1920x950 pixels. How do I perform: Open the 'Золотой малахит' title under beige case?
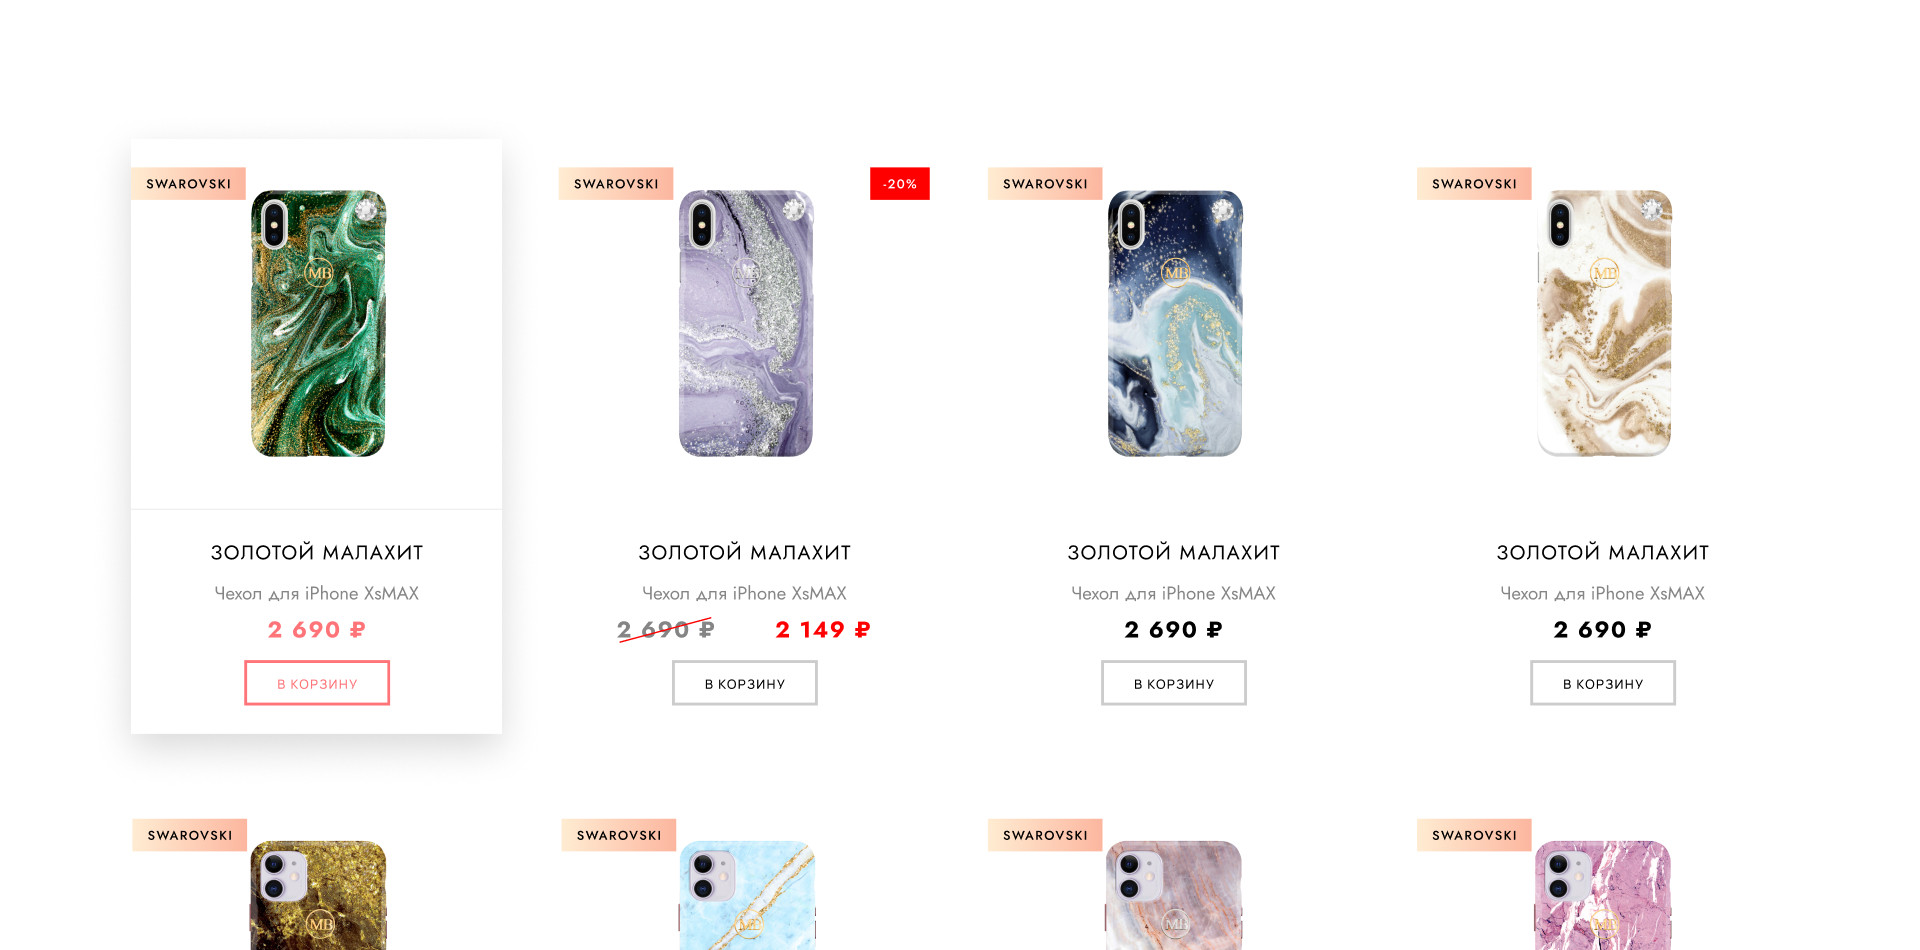(x=1603, y=552)
